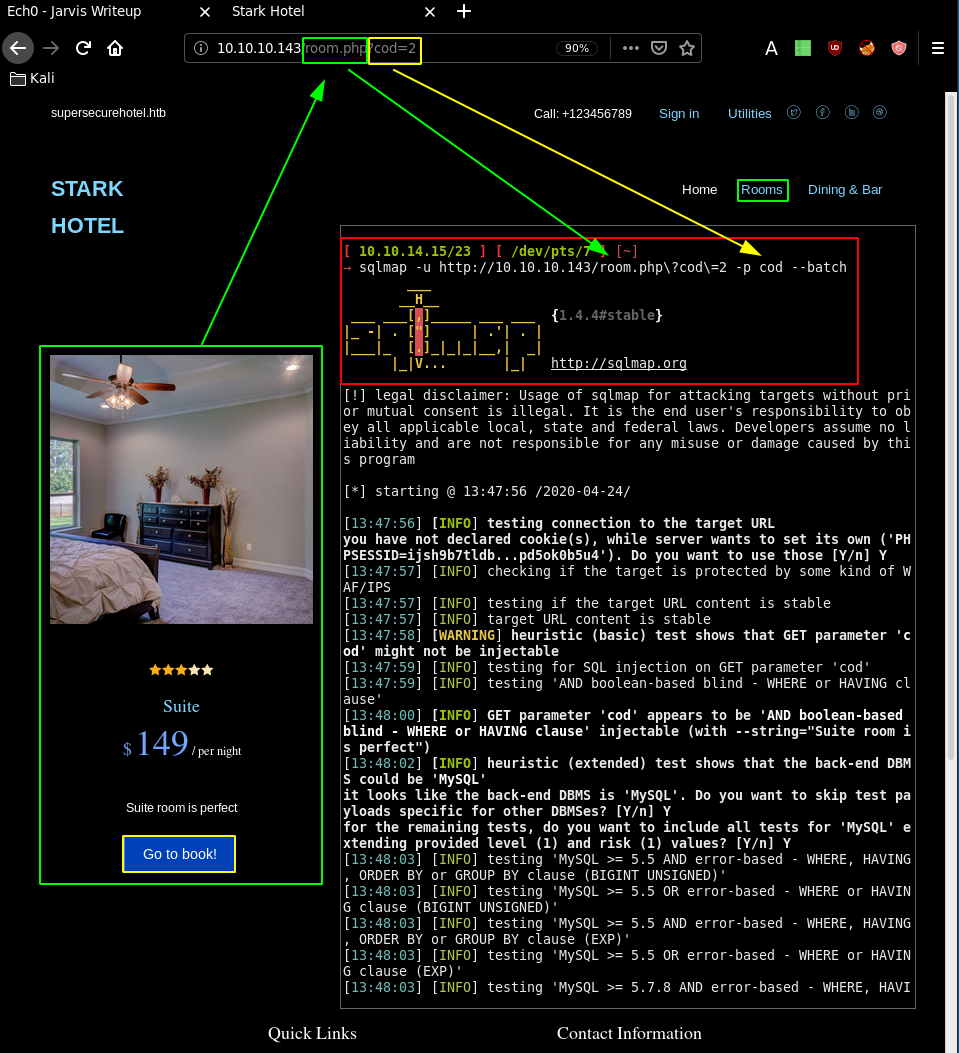
Task: Click the STARK HOTEL logo
Action: [x=87, y=208]
